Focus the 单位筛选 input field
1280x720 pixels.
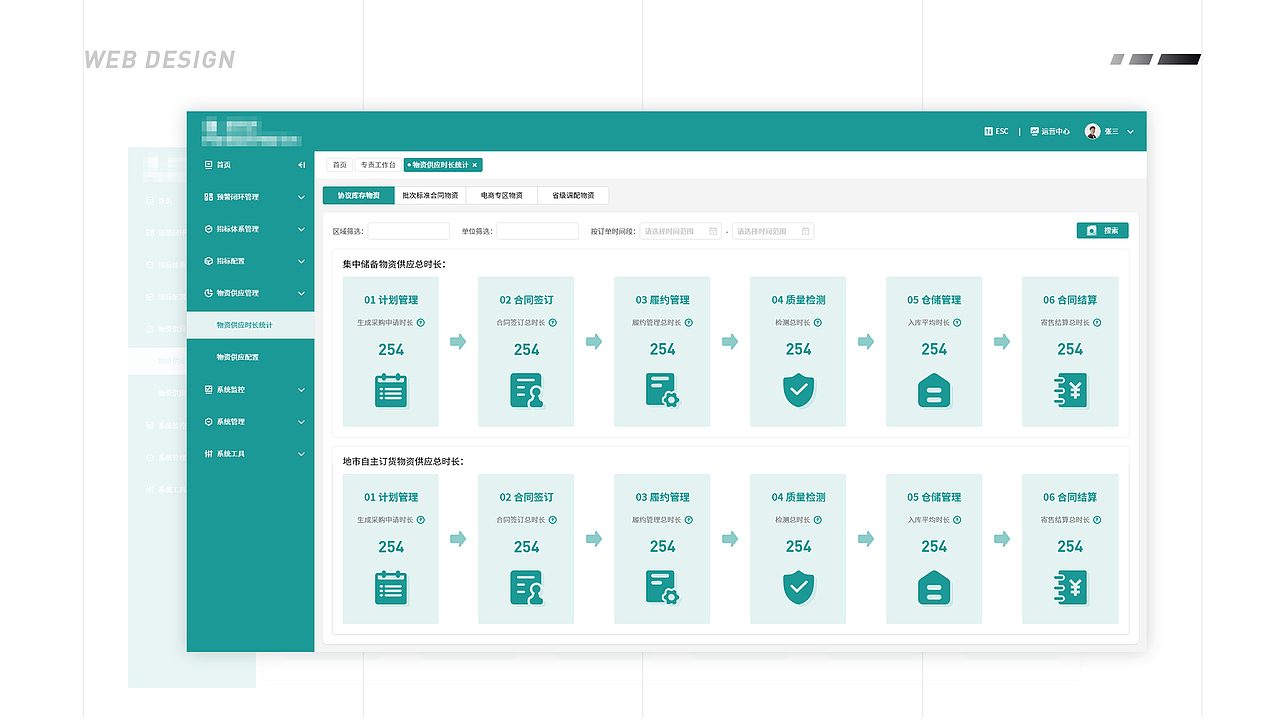538,231
